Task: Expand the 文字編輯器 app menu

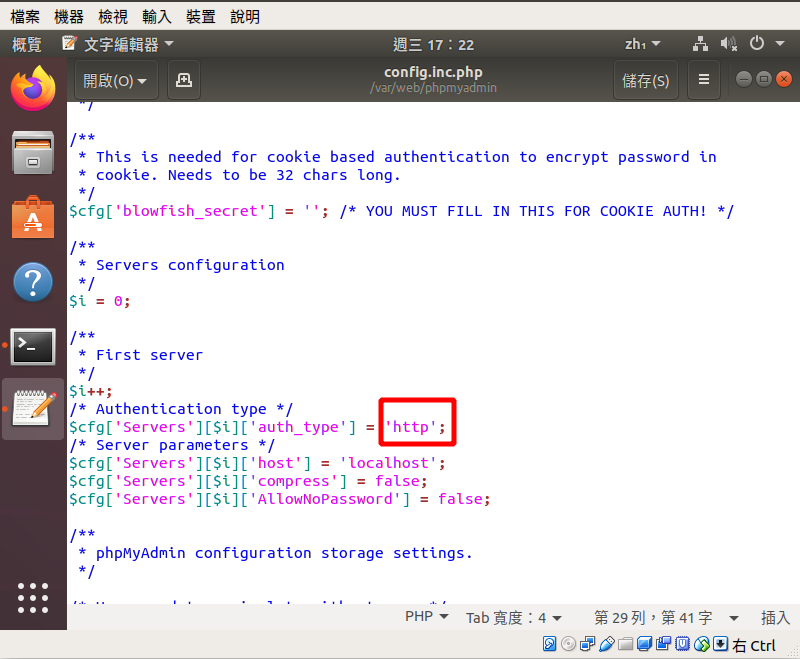Action: click(118, 44)
